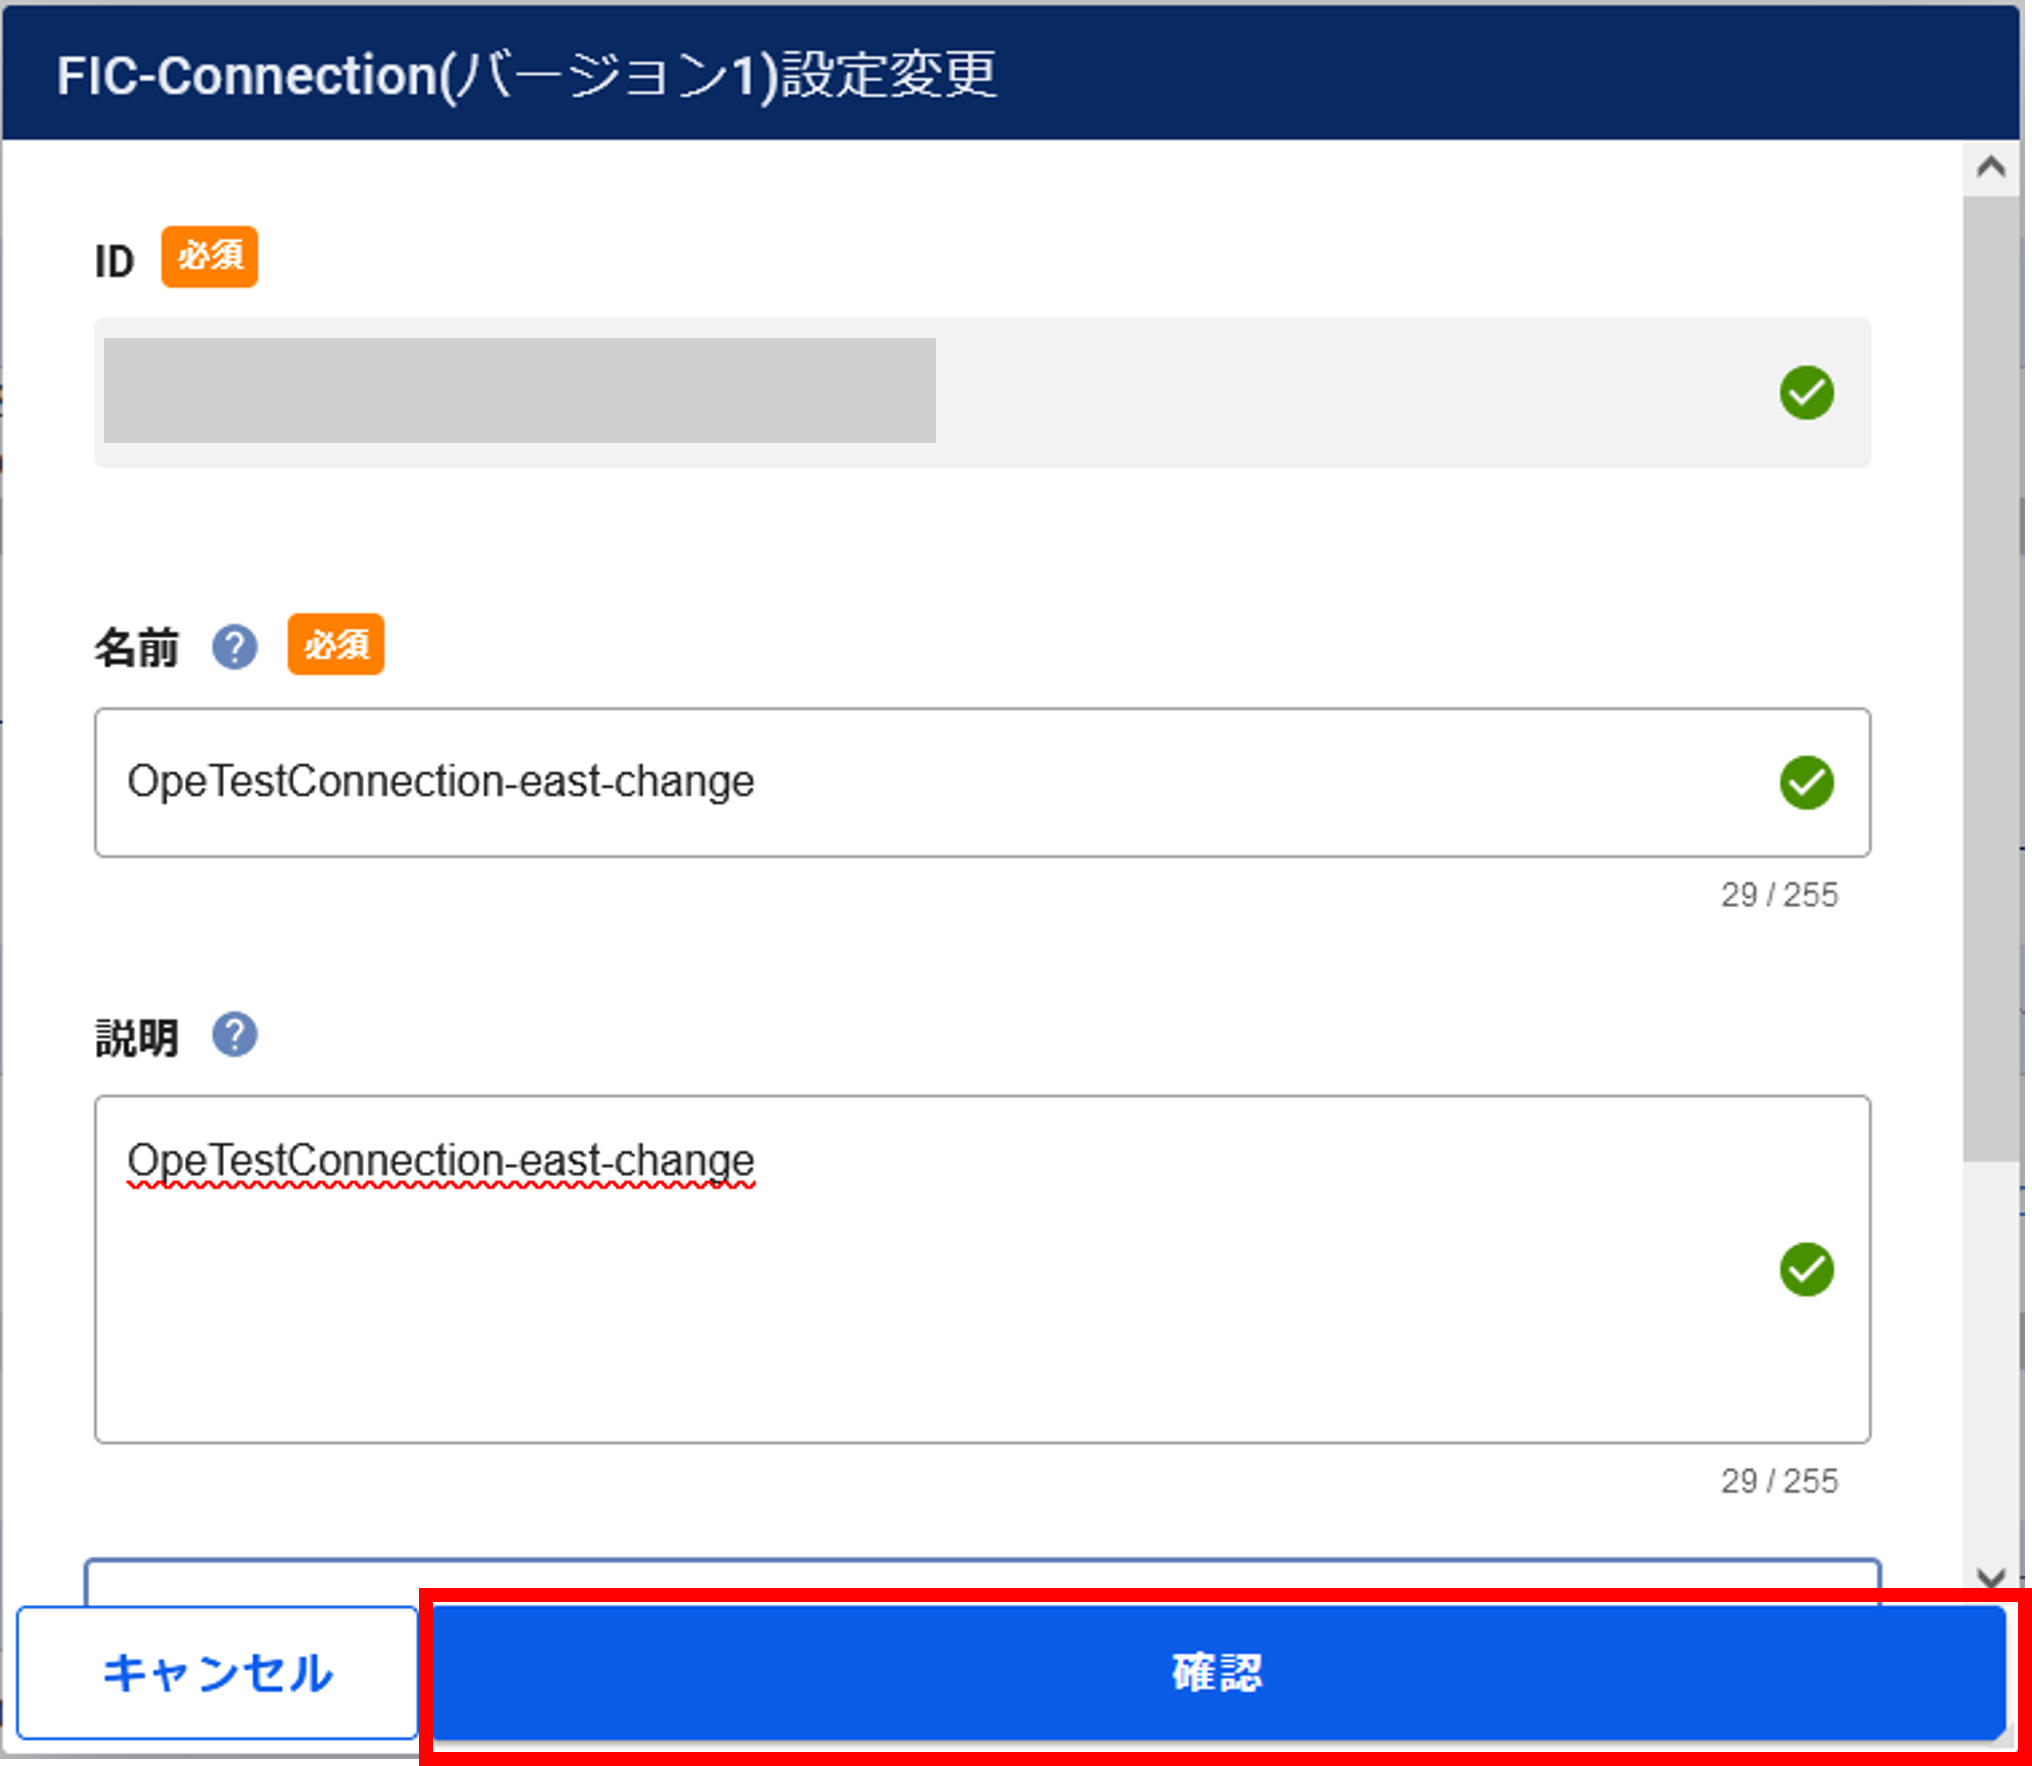The image size is (2032, 1766).
Task: Click the FIC-Connection設定変更 dialog title
Action: 526,75
